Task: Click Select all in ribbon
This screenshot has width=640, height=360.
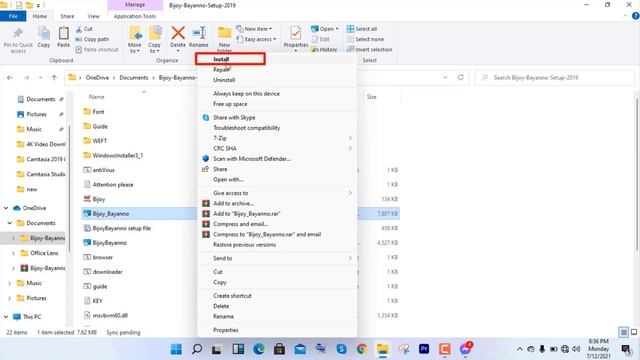Action: (x=362, y=29)
